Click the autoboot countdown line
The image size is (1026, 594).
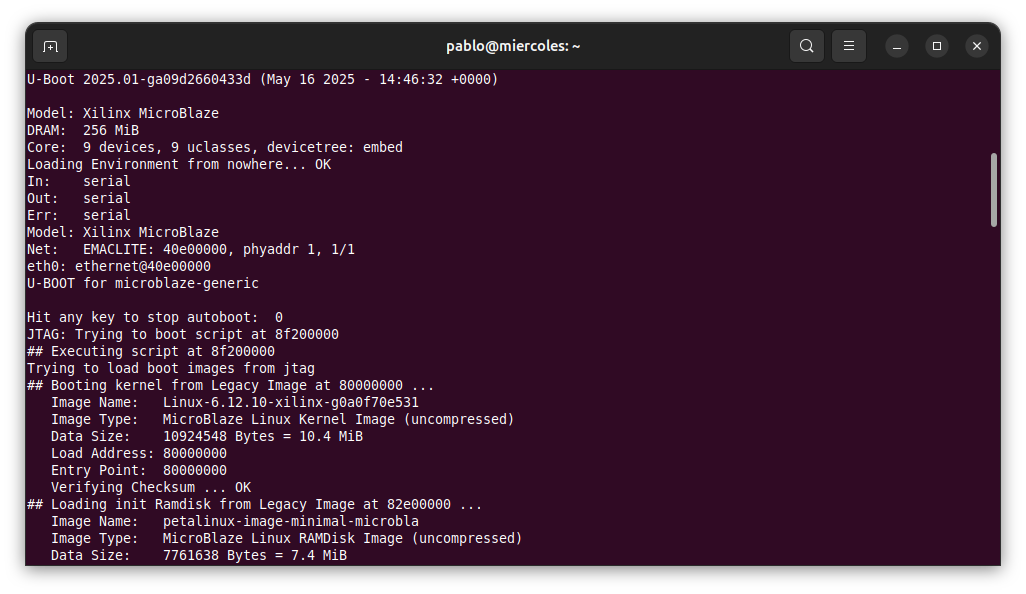(x=153, y=317)
